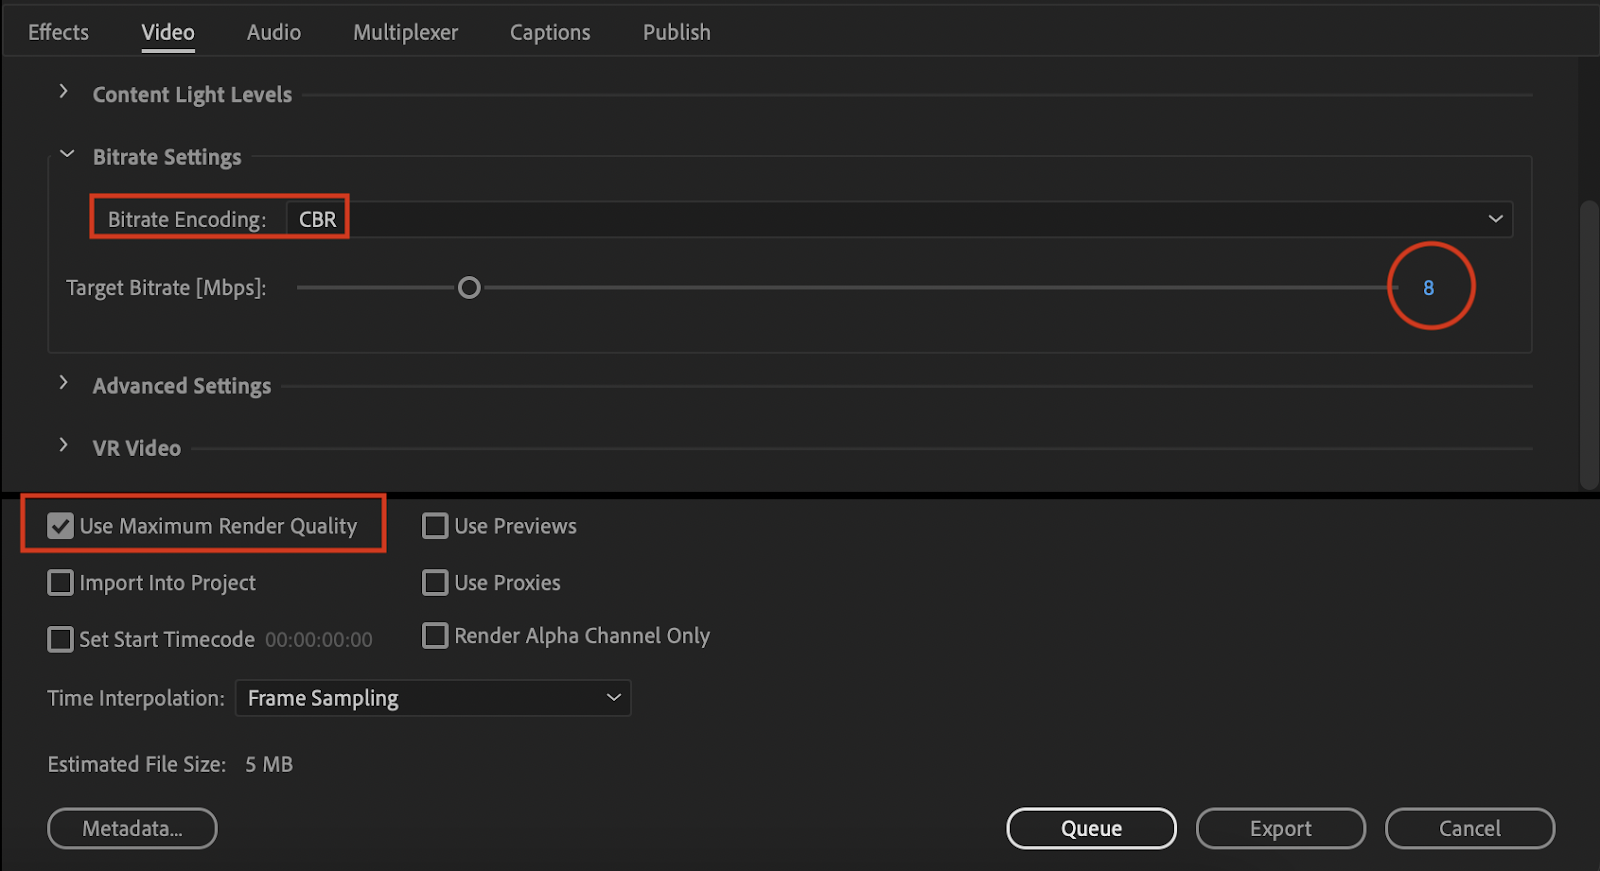The width and height of the screenshot is (1600, 871).
Task: Open the Time Interpolation dropdown
Action: click(433, 698)
